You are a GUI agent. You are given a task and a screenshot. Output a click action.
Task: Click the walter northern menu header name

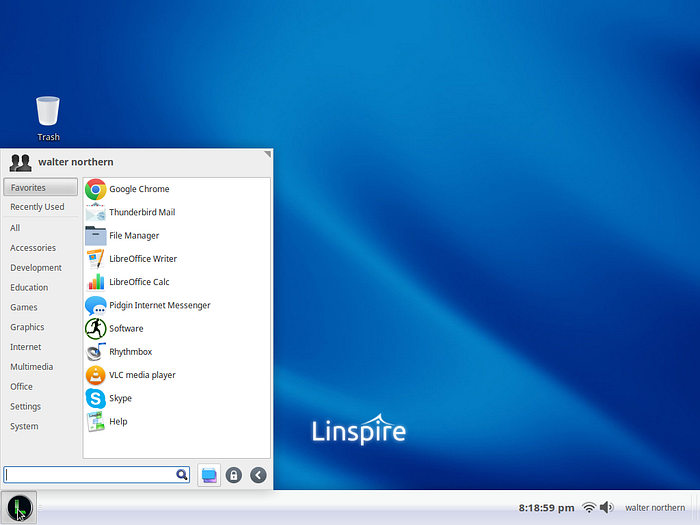pos(76,162)
